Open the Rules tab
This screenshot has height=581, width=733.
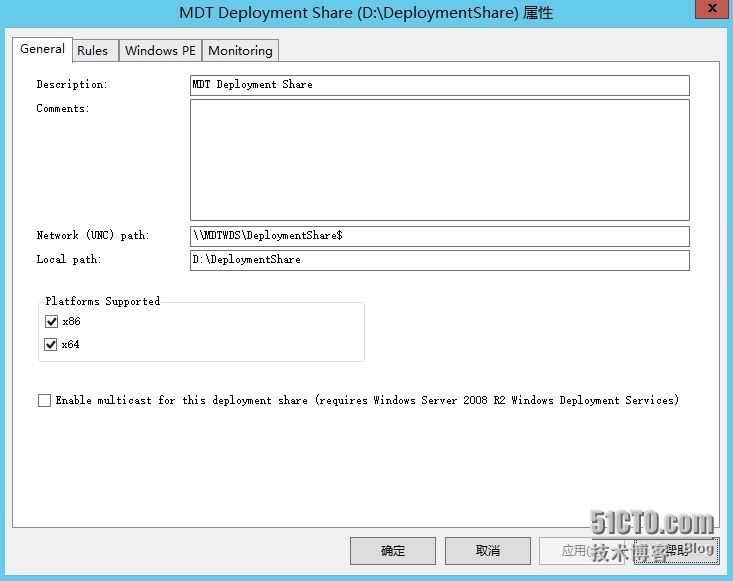(x=93, y=50)
